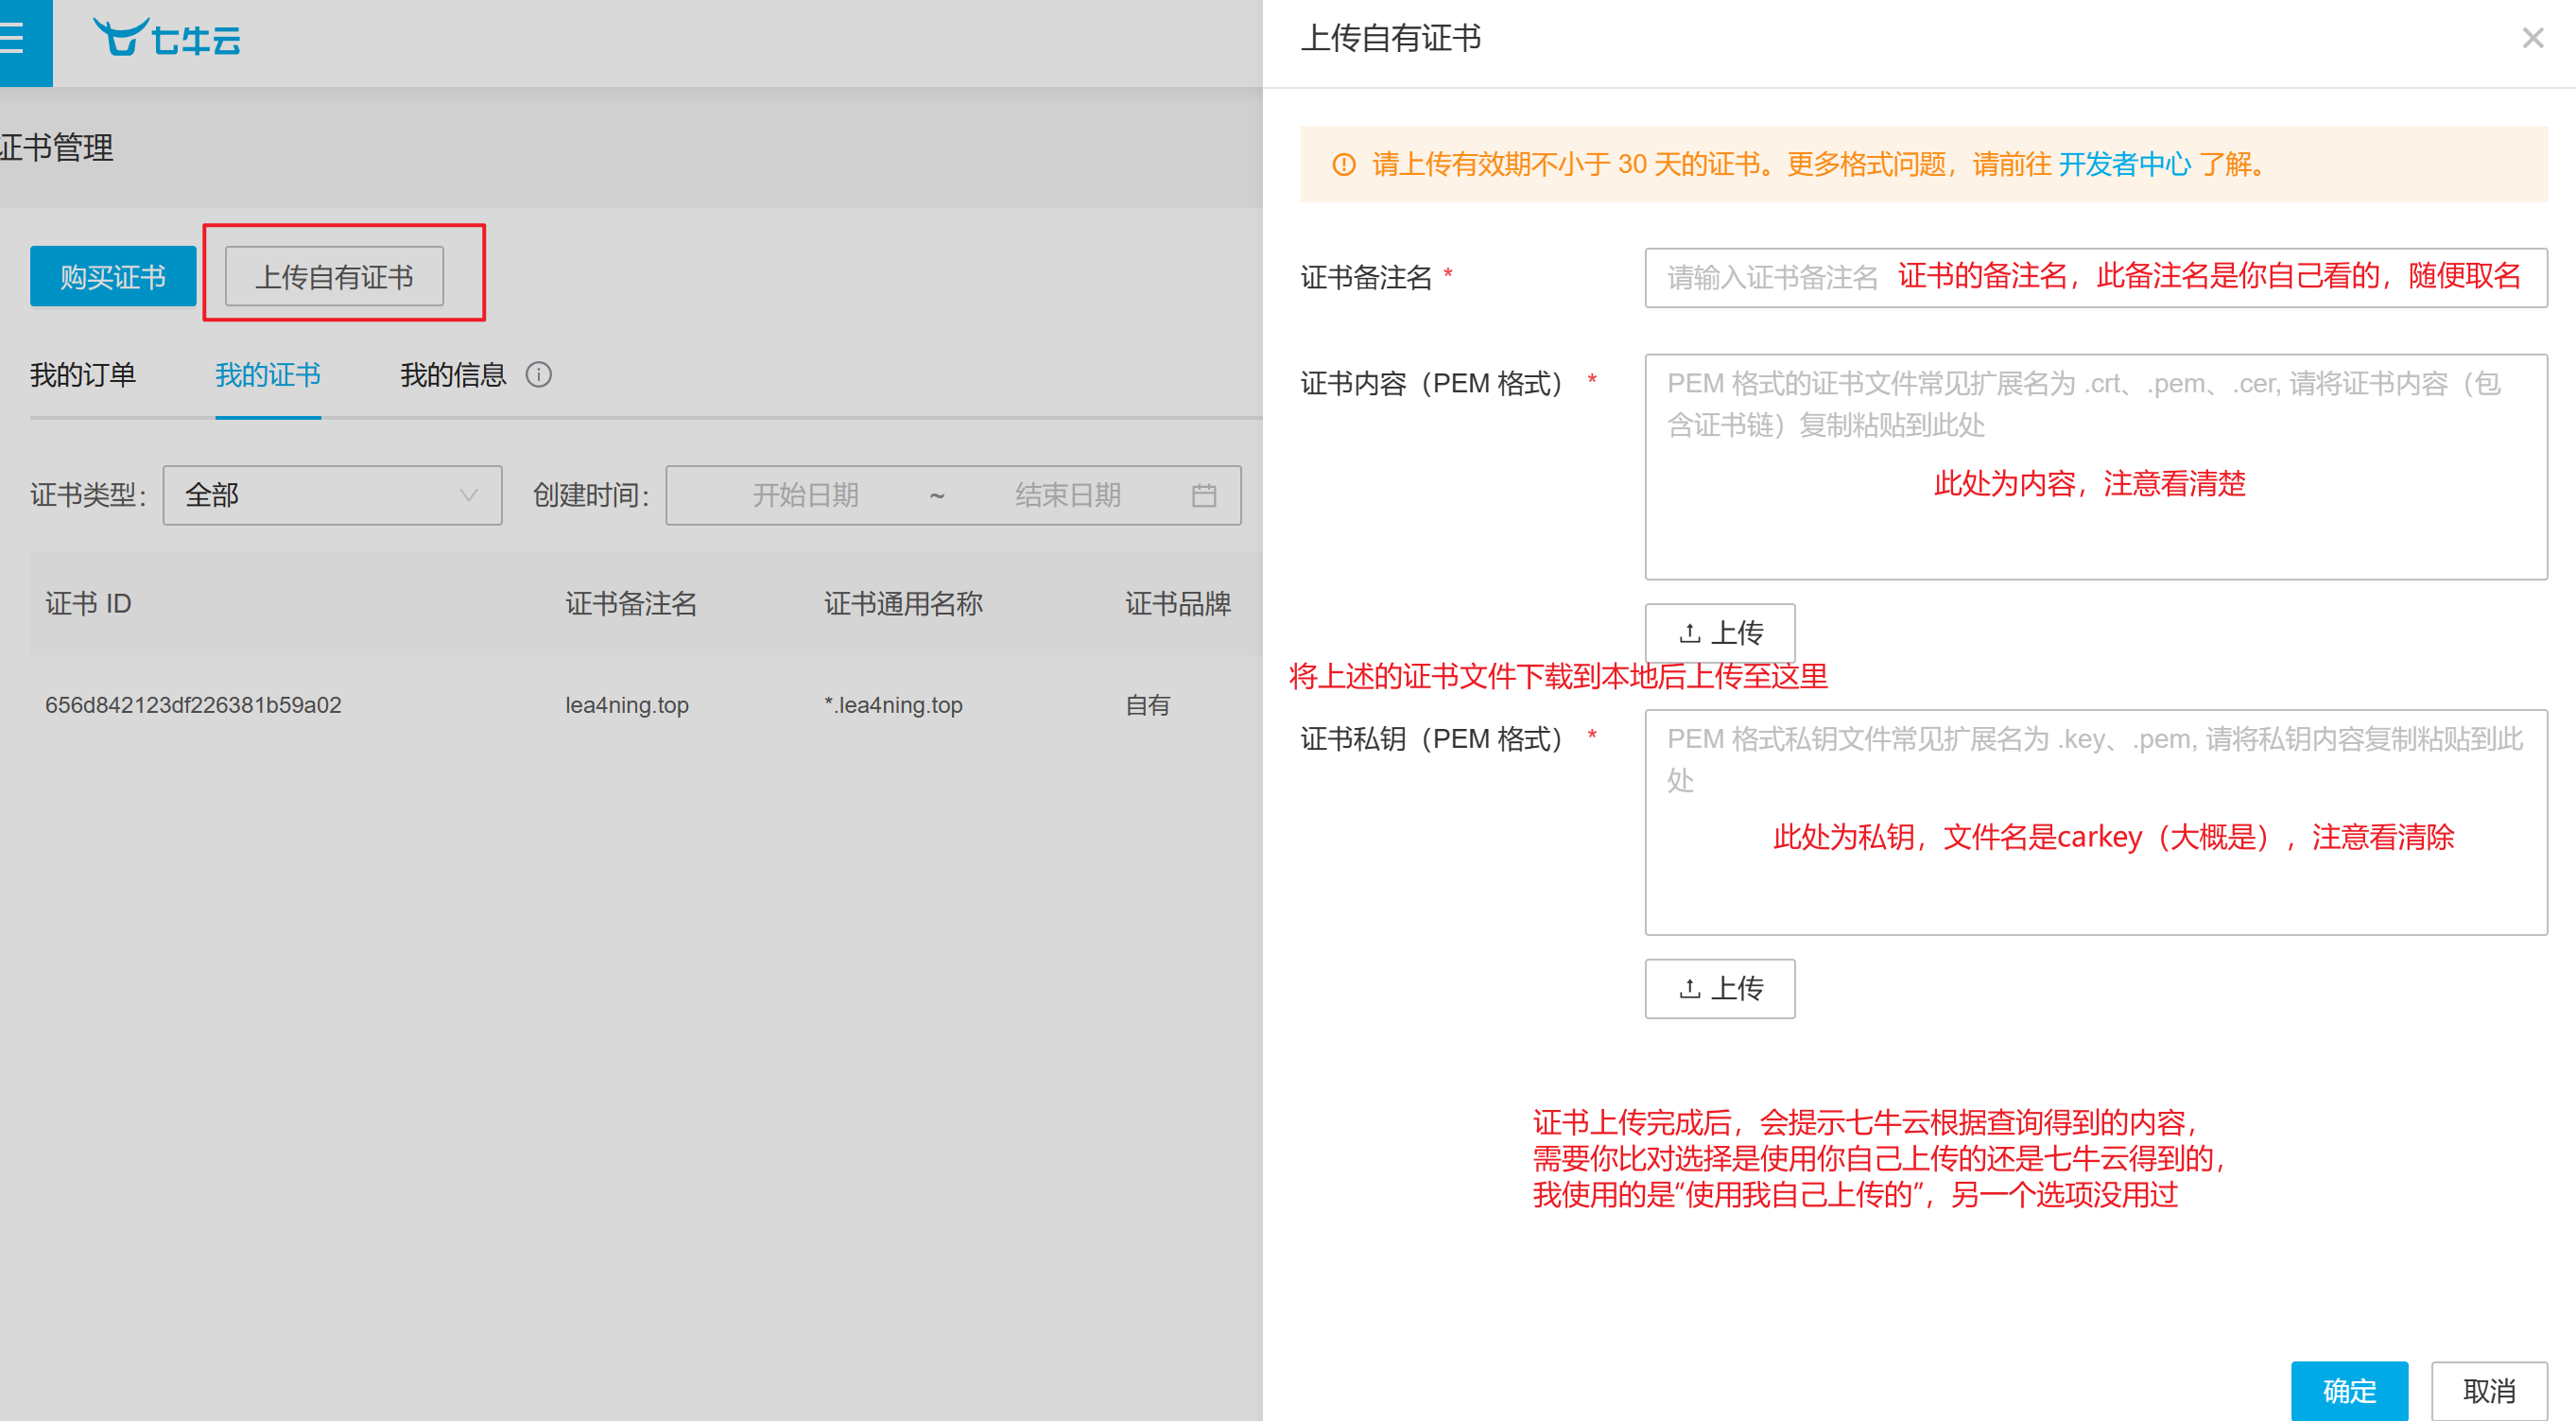Click the 结束日期 field
Viewport: 2576px width, 1421px height.
(x=1067, y=495)
